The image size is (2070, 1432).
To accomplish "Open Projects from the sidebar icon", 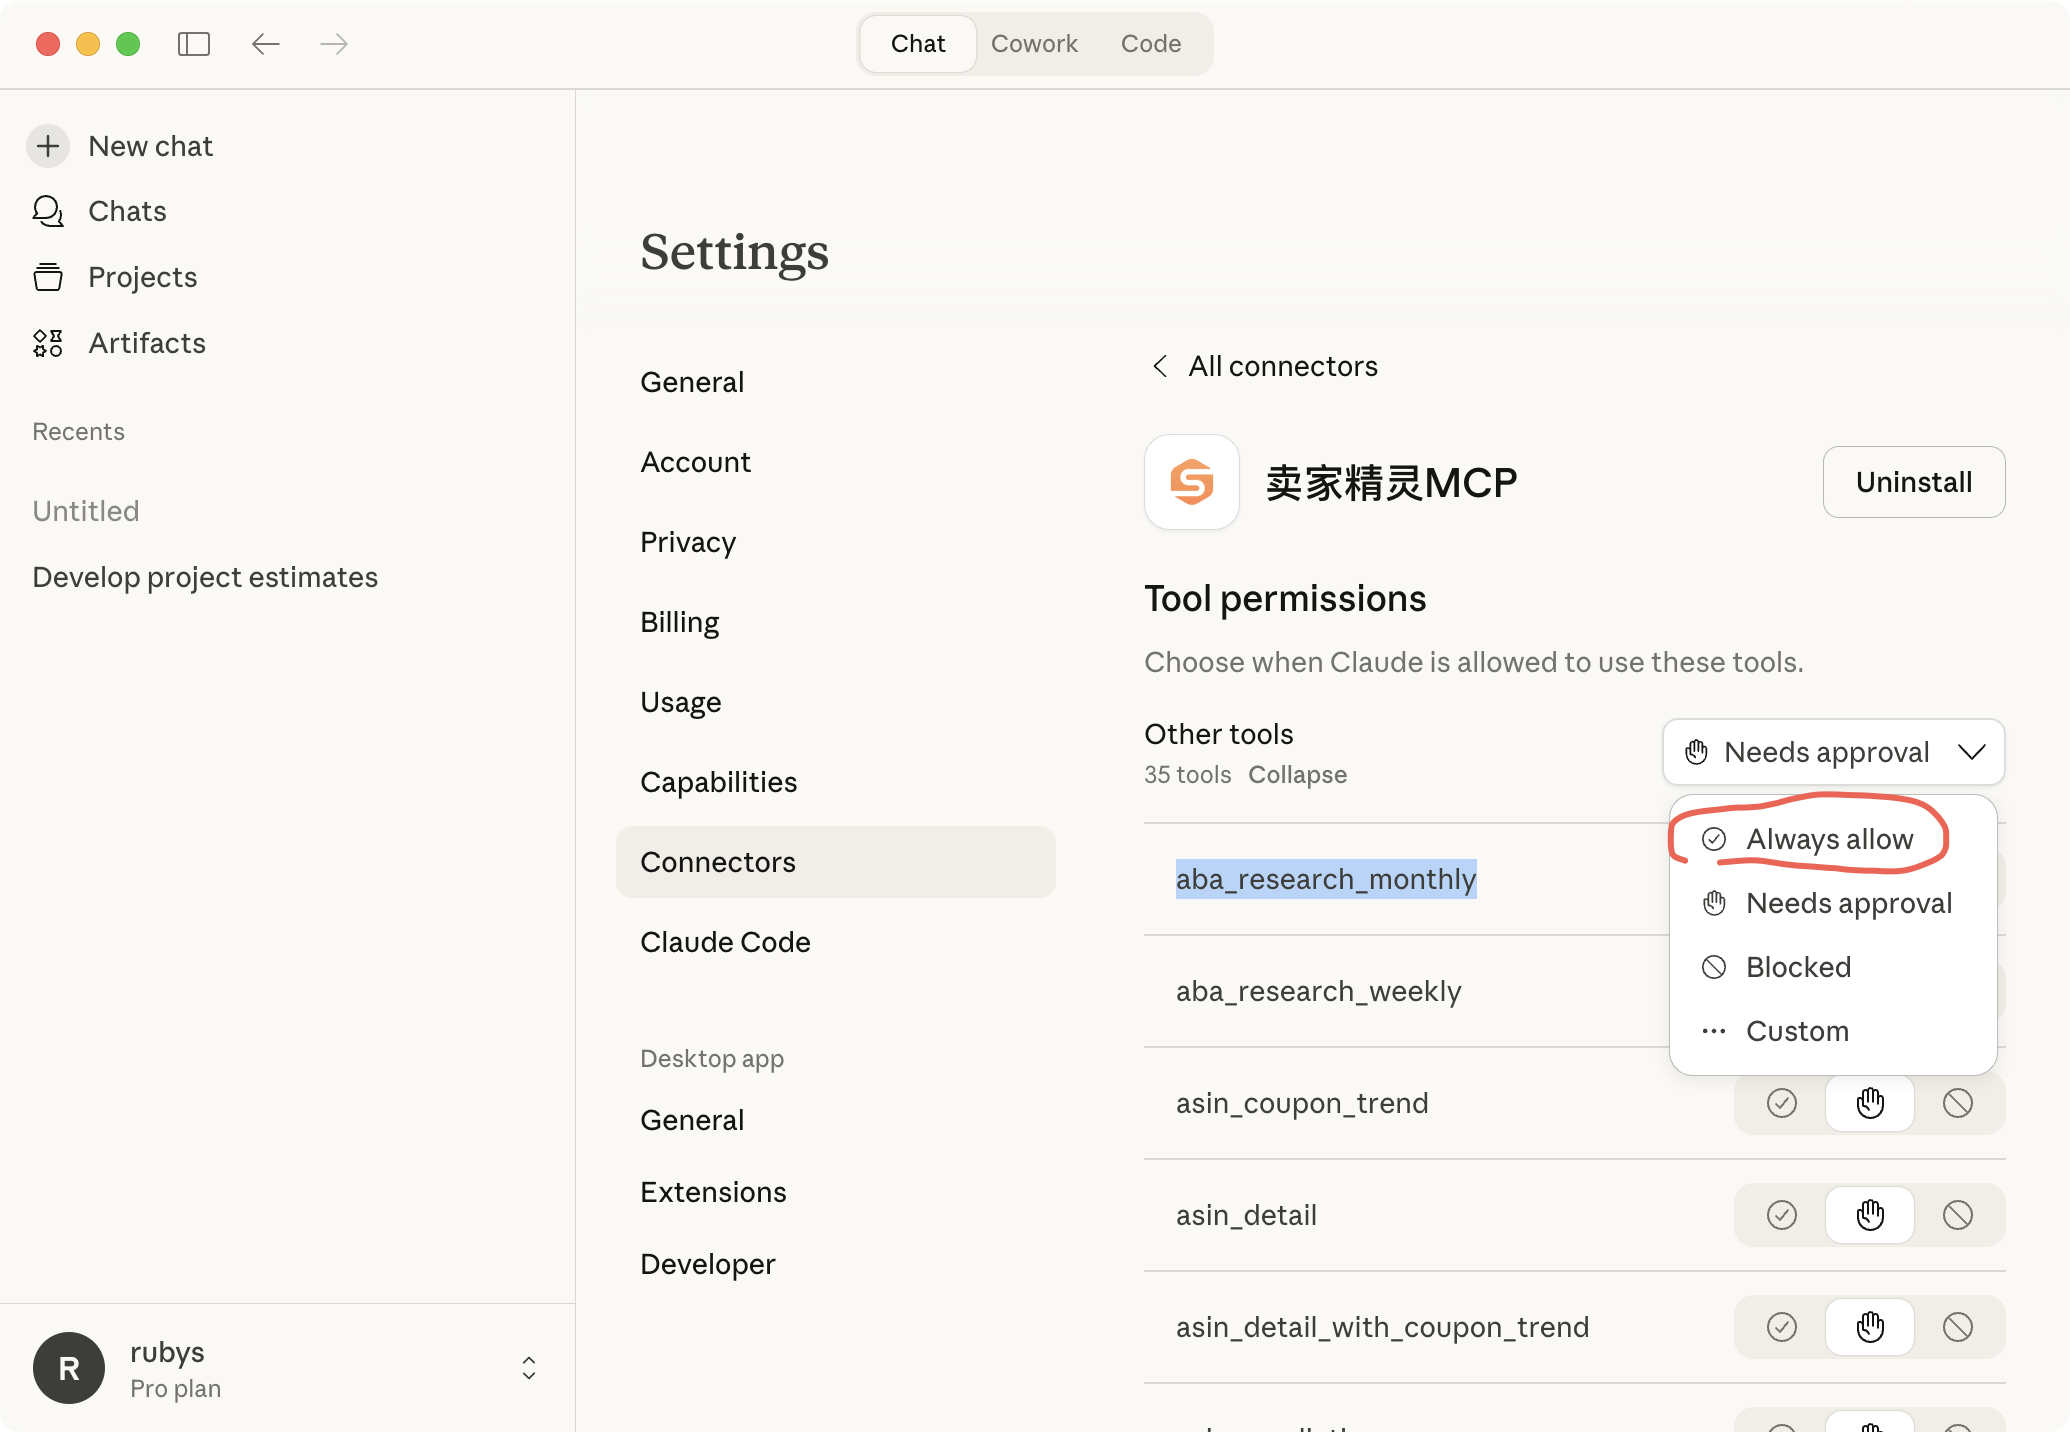I will 48,277.
